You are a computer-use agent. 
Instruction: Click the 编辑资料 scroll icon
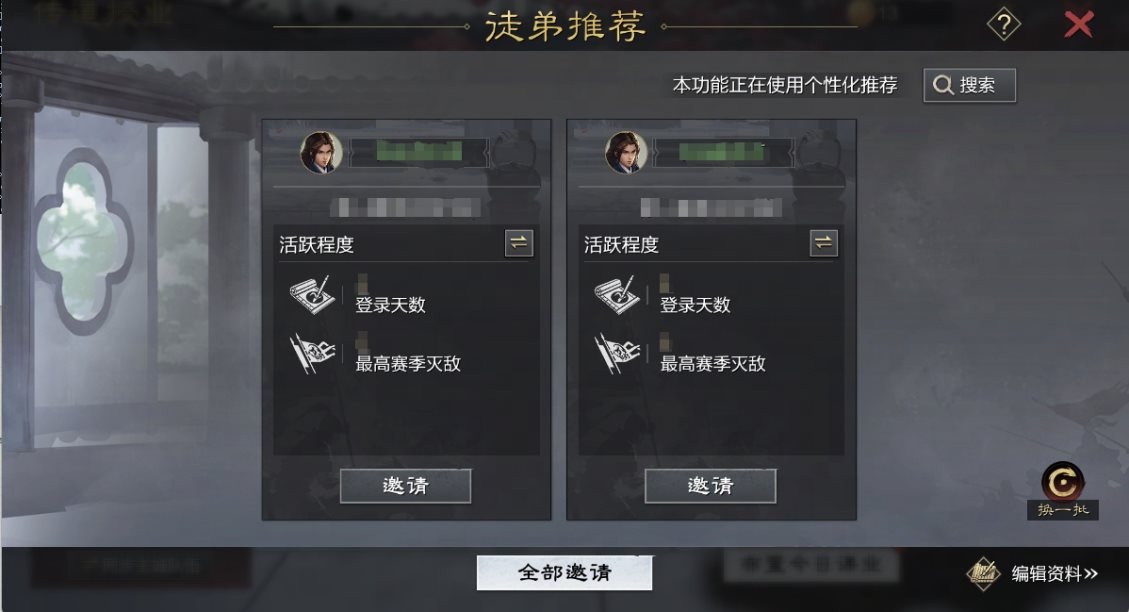point(984,574)
